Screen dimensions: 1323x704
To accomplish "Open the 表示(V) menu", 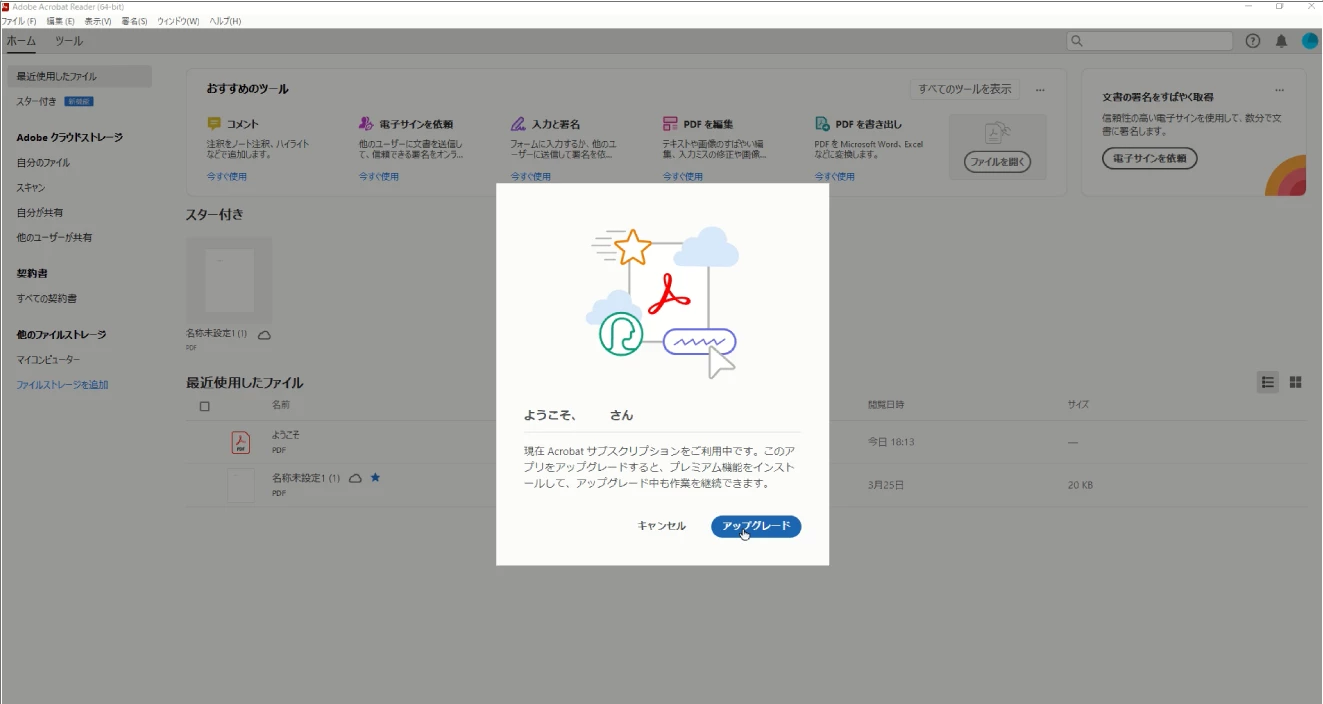I will tap(98, 21).
